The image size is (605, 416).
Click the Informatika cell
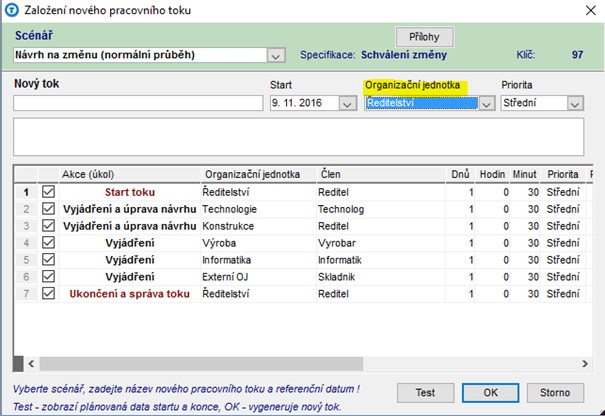pos(259,260)
